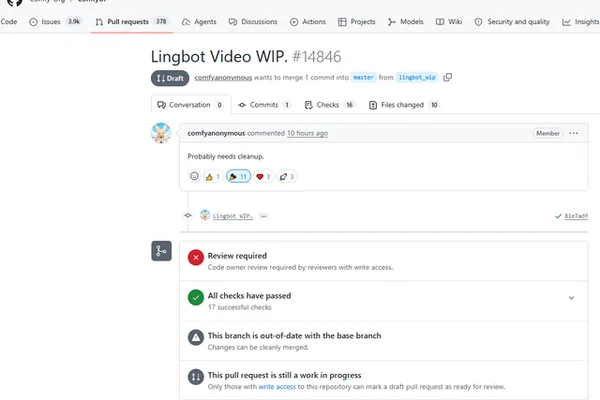Open the add reaction smiley picker
Viewport: 600px width, 400px height.
[x=194, y=176]
